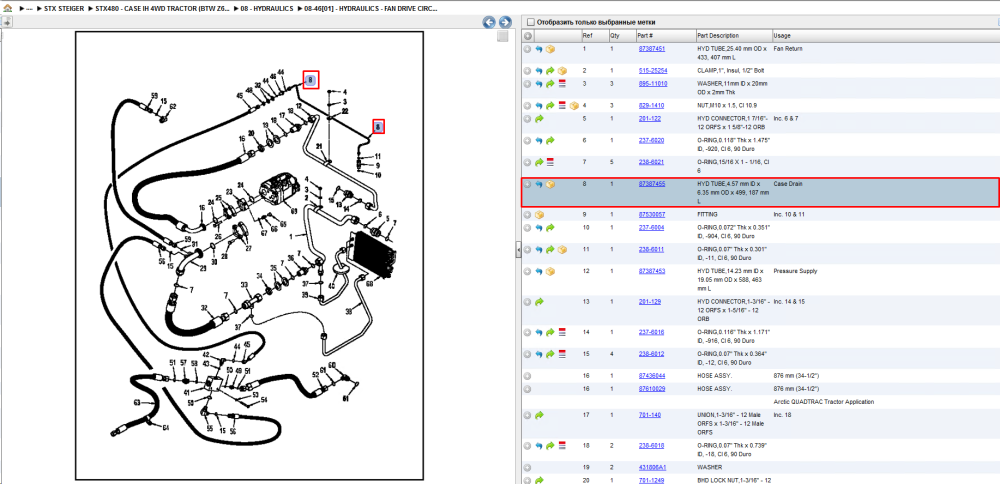Expand the arrow before STX STEIGER breadcrumb
The image size is (1000, 484).
(x=39, y=9)
